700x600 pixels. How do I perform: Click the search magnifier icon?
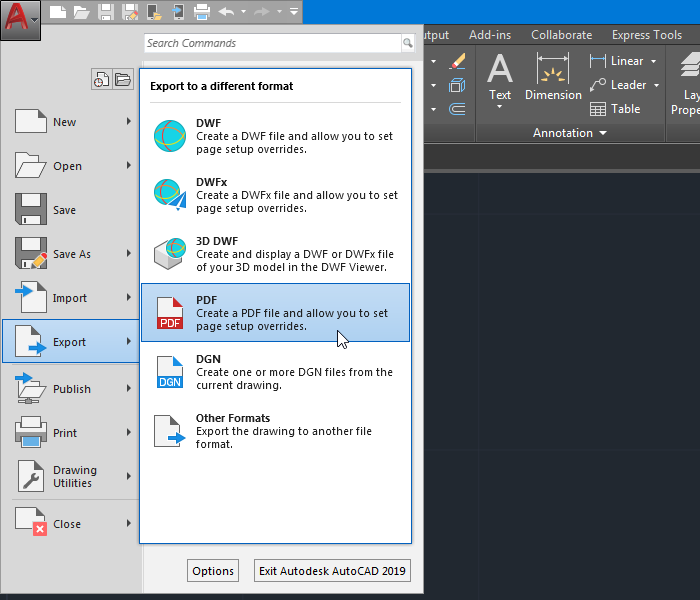[x=407, y=44]
